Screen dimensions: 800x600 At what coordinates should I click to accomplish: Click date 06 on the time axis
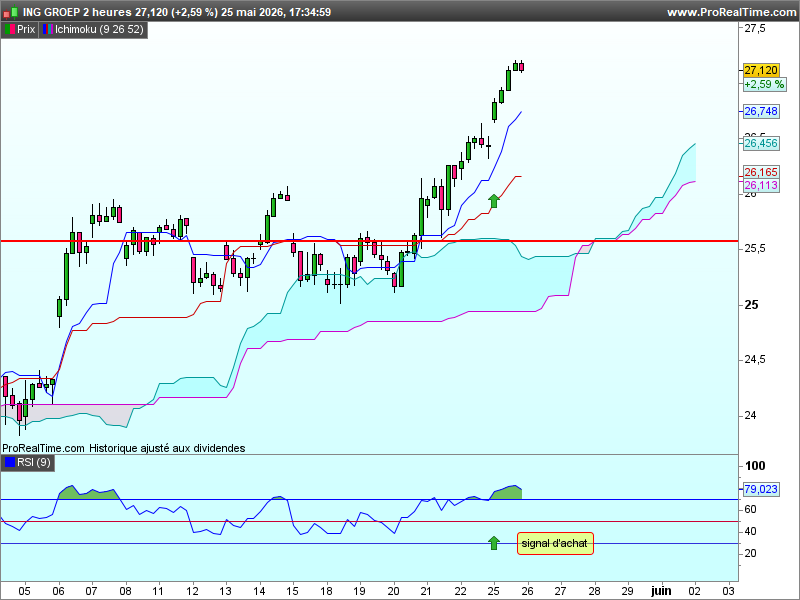58,591
